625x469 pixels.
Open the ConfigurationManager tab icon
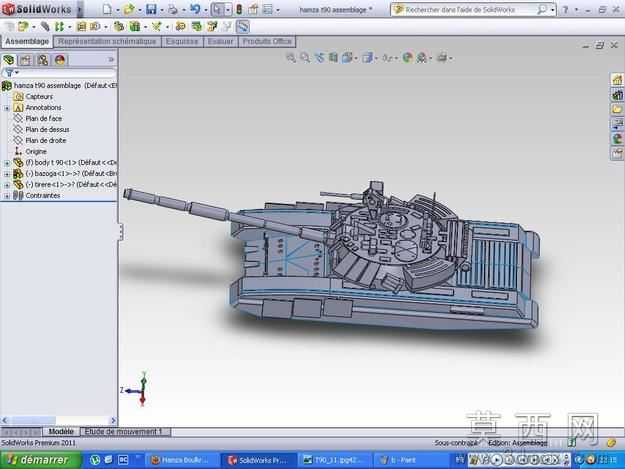(x=43, y=60)
